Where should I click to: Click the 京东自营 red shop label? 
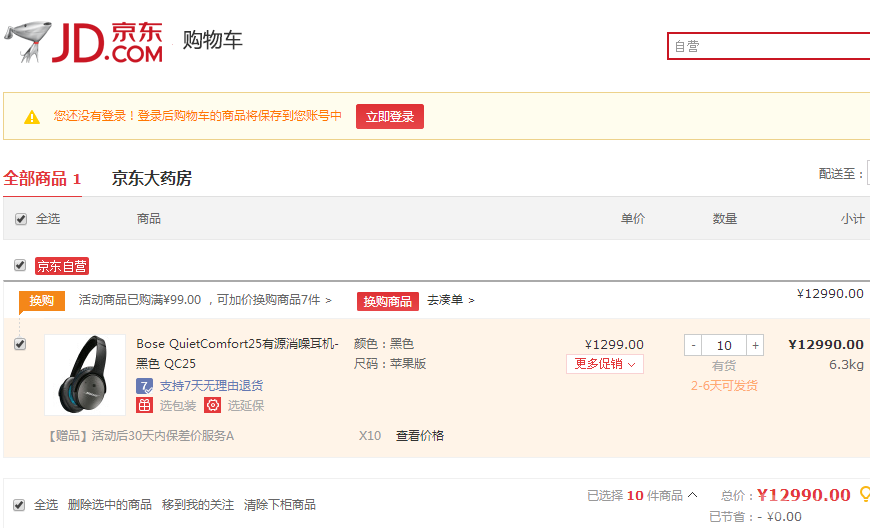pyautogui.click(x=62, y=266)
